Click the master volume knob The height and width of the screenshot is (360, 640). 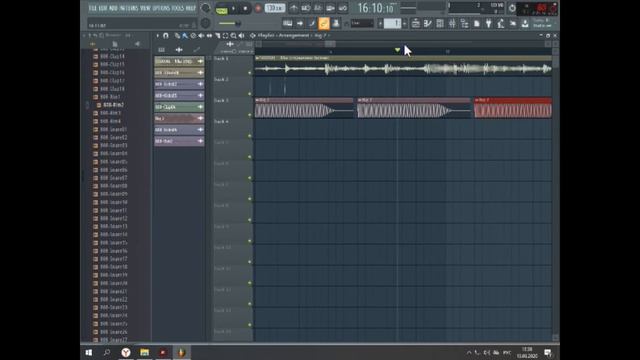(206, 8)
